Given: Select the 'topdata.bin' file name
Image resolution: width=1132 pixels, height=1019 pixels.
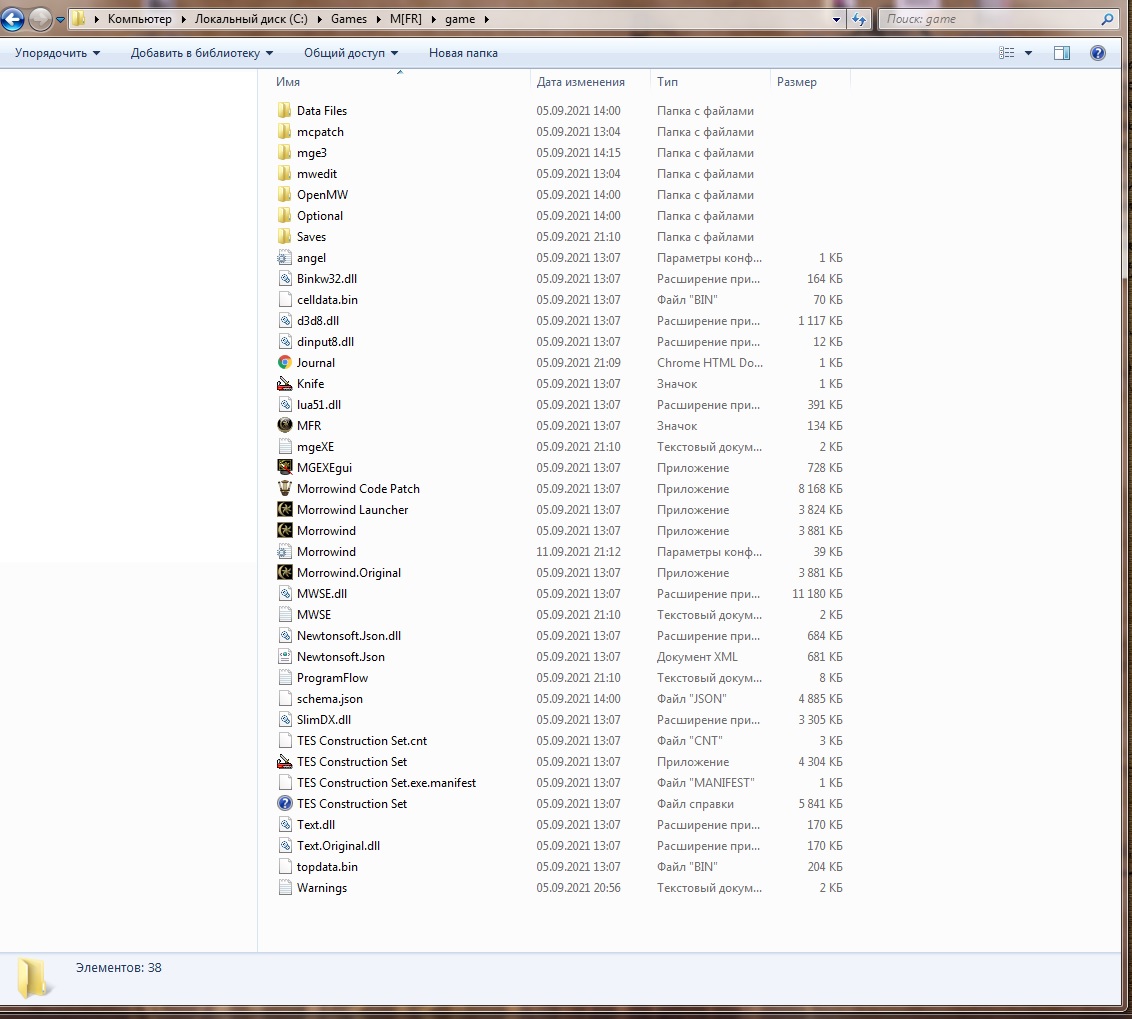Looking at the screenshot, I should pos(327,867).
